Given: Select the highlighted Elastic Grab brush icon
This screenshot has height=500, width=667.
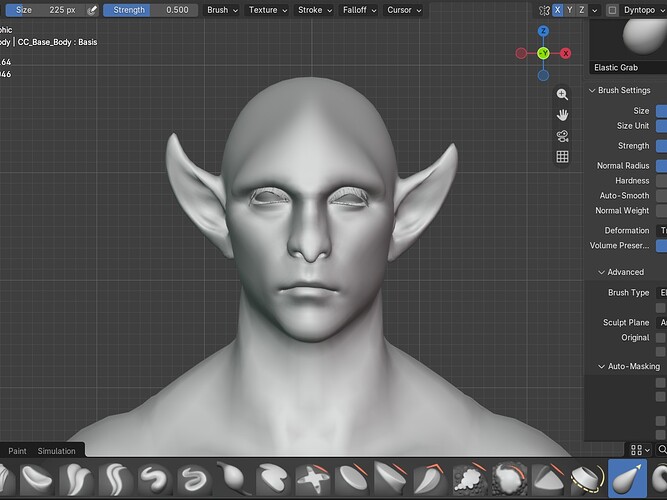Looking at the screenshot, I should point(627,479).
